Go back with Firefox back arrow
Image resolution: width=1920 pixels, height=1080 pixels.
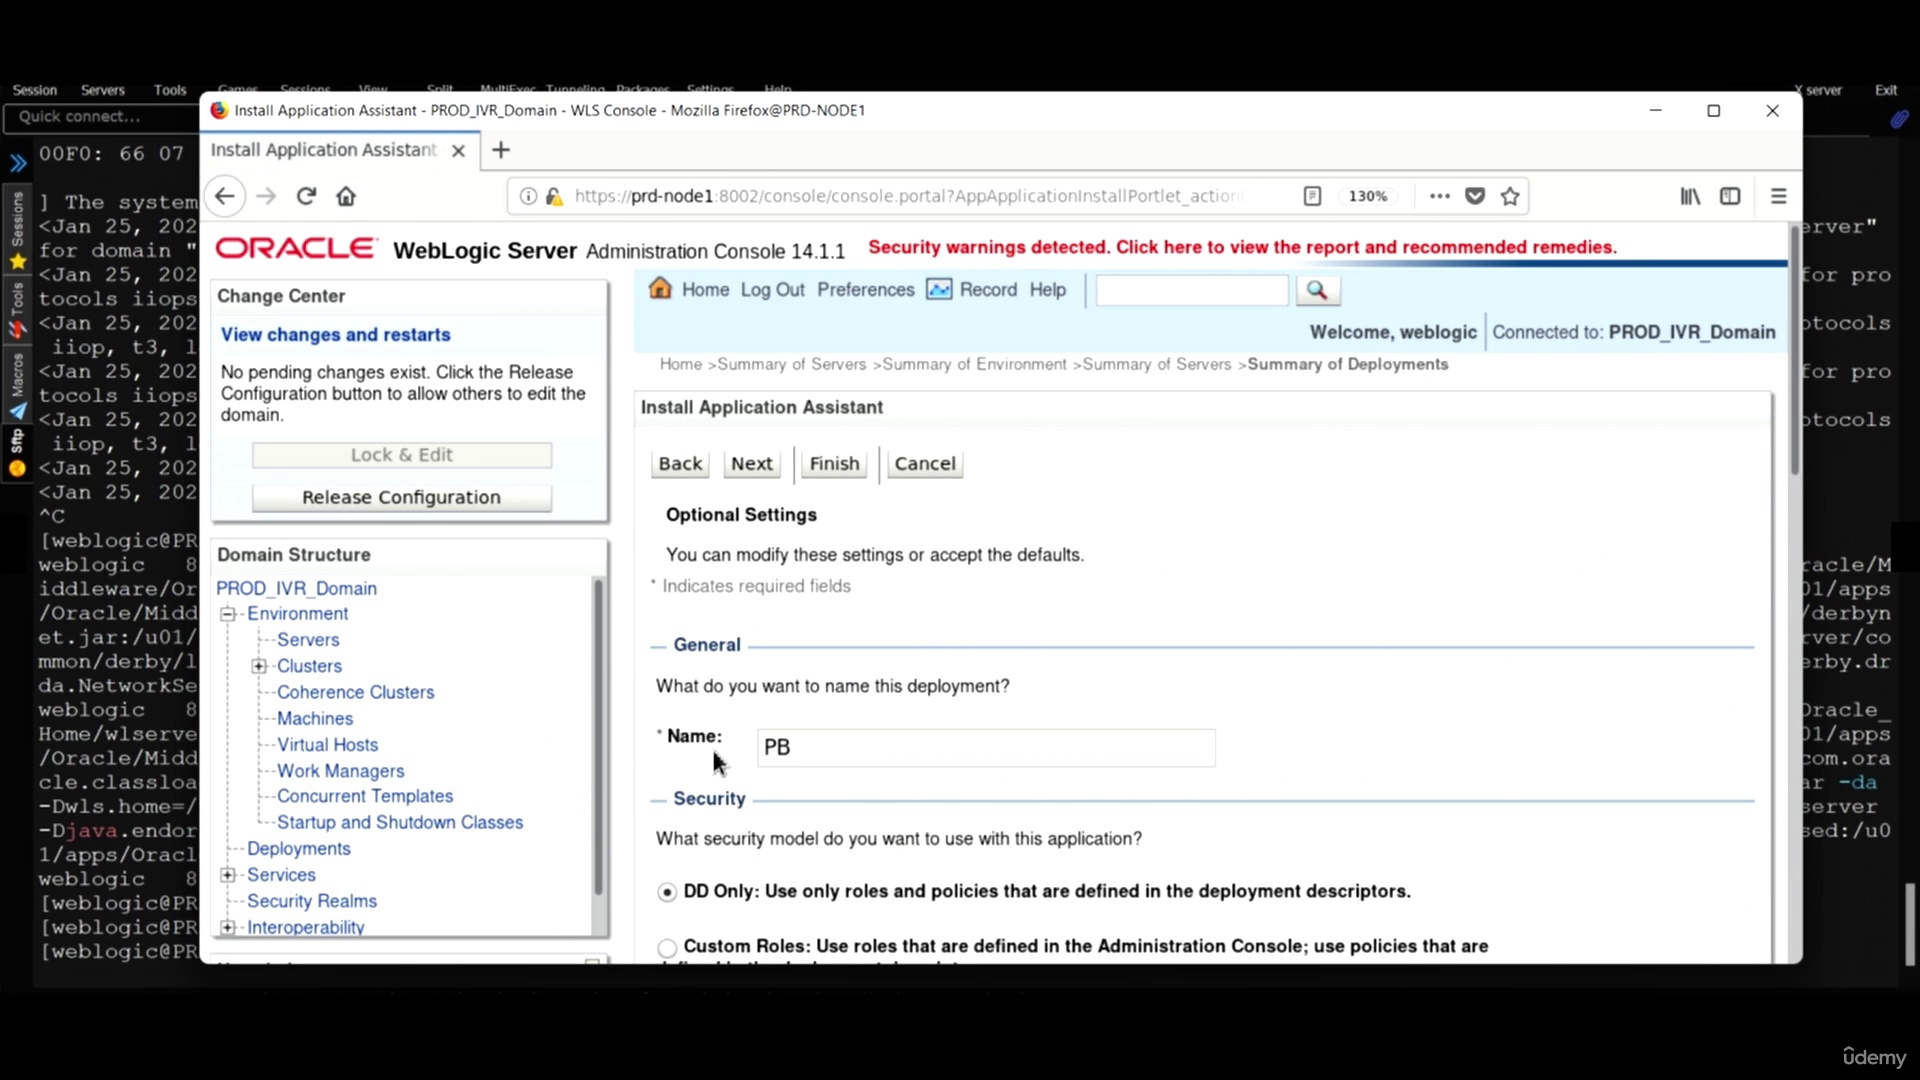[225, 196]
